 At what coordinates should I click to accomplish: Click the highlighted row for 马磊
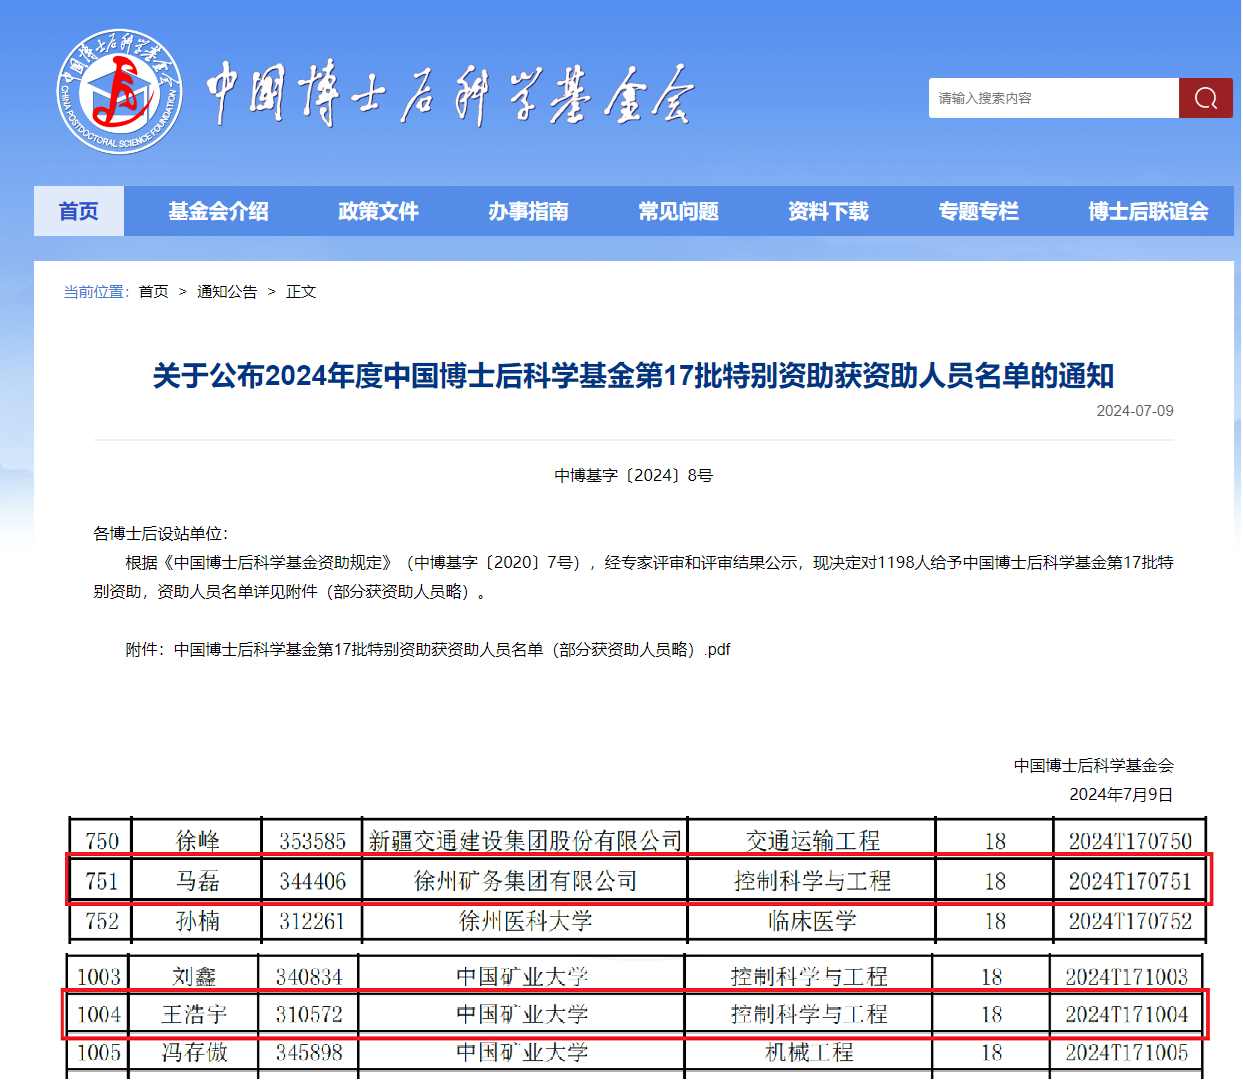(x=638, y=880)
